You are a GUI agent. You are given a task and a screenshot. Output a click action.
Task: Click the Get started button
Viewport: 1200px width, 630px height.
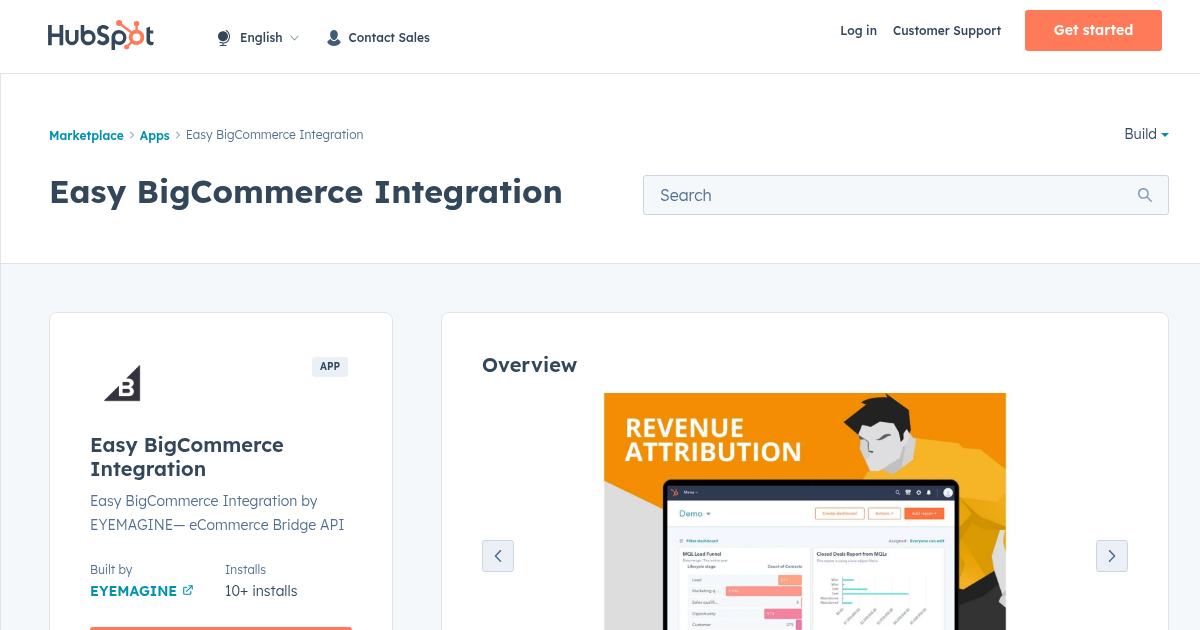(x=1093, y=30)
